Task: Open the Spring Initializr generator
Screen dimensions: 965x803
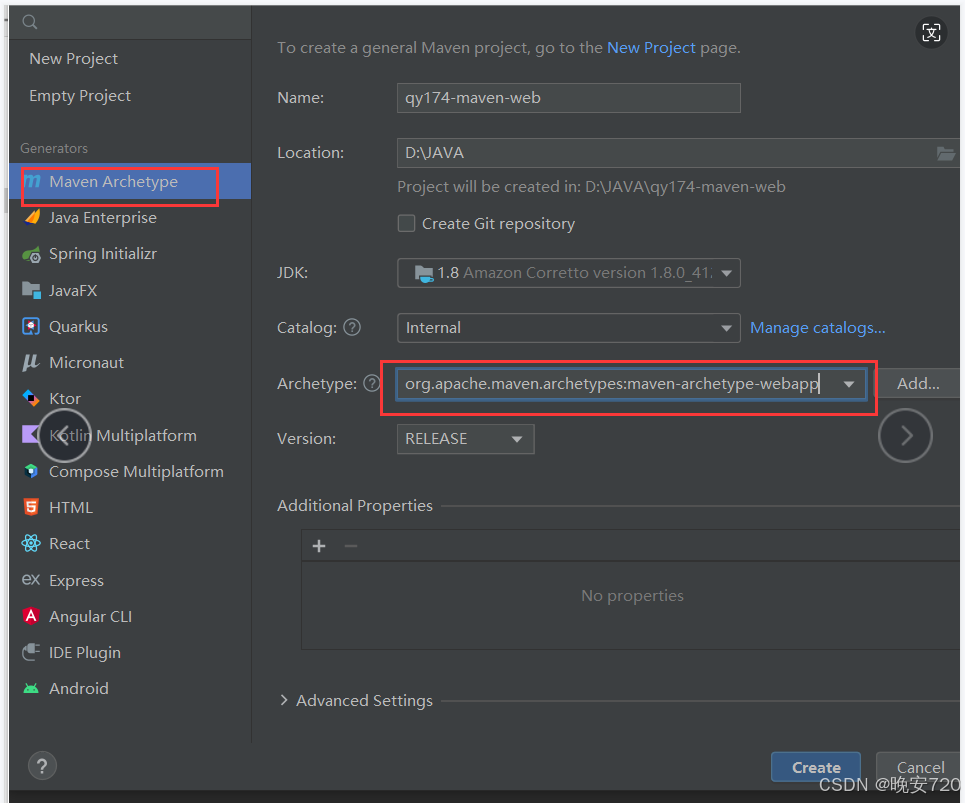Action: click(x=102, y=254)
